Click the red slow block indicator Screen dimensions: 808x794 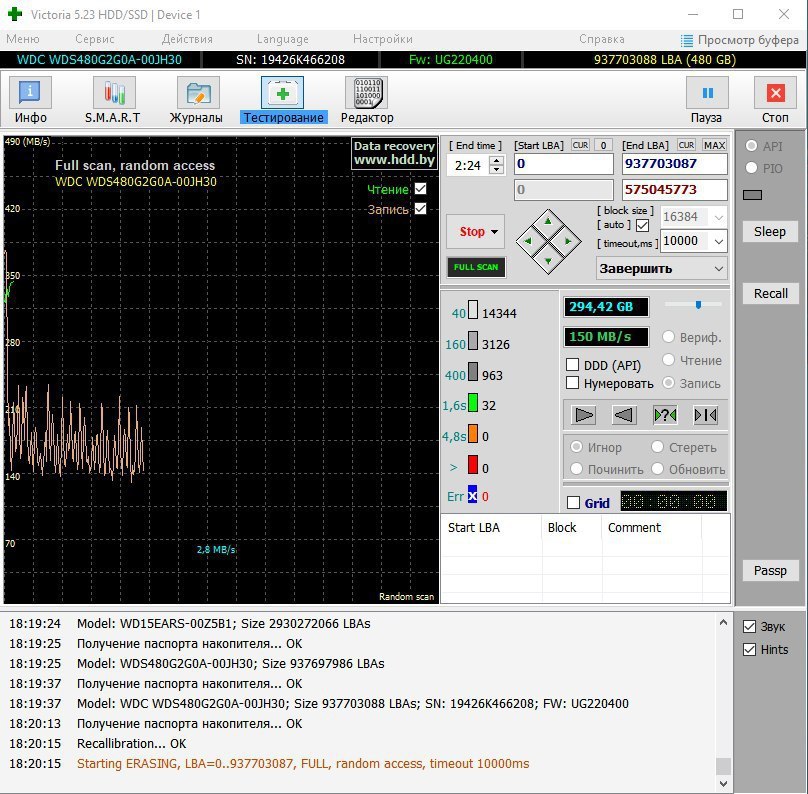pos(473,465)
